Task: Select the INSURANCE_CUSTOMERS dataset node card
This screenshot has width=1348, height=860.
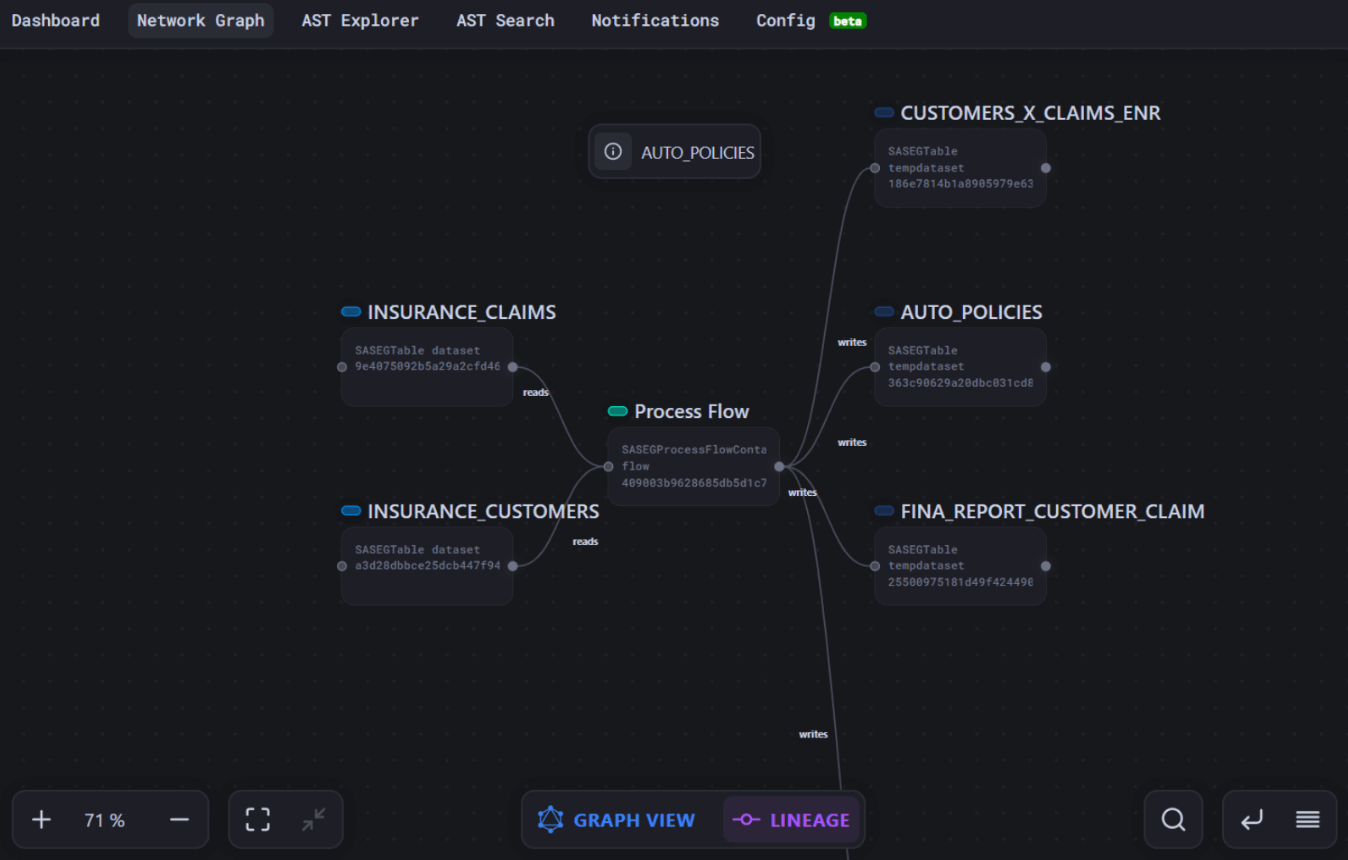Action: (427, 566)
